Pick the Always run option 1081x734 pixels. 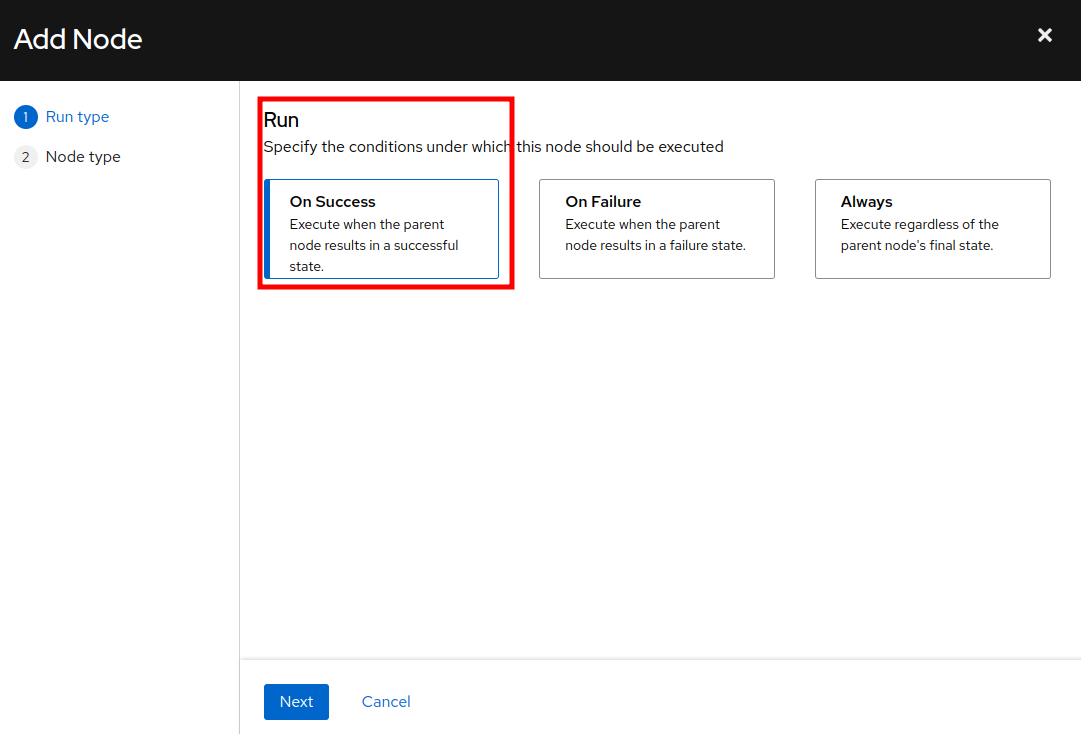pyautogui.click(x=932, y=229)
